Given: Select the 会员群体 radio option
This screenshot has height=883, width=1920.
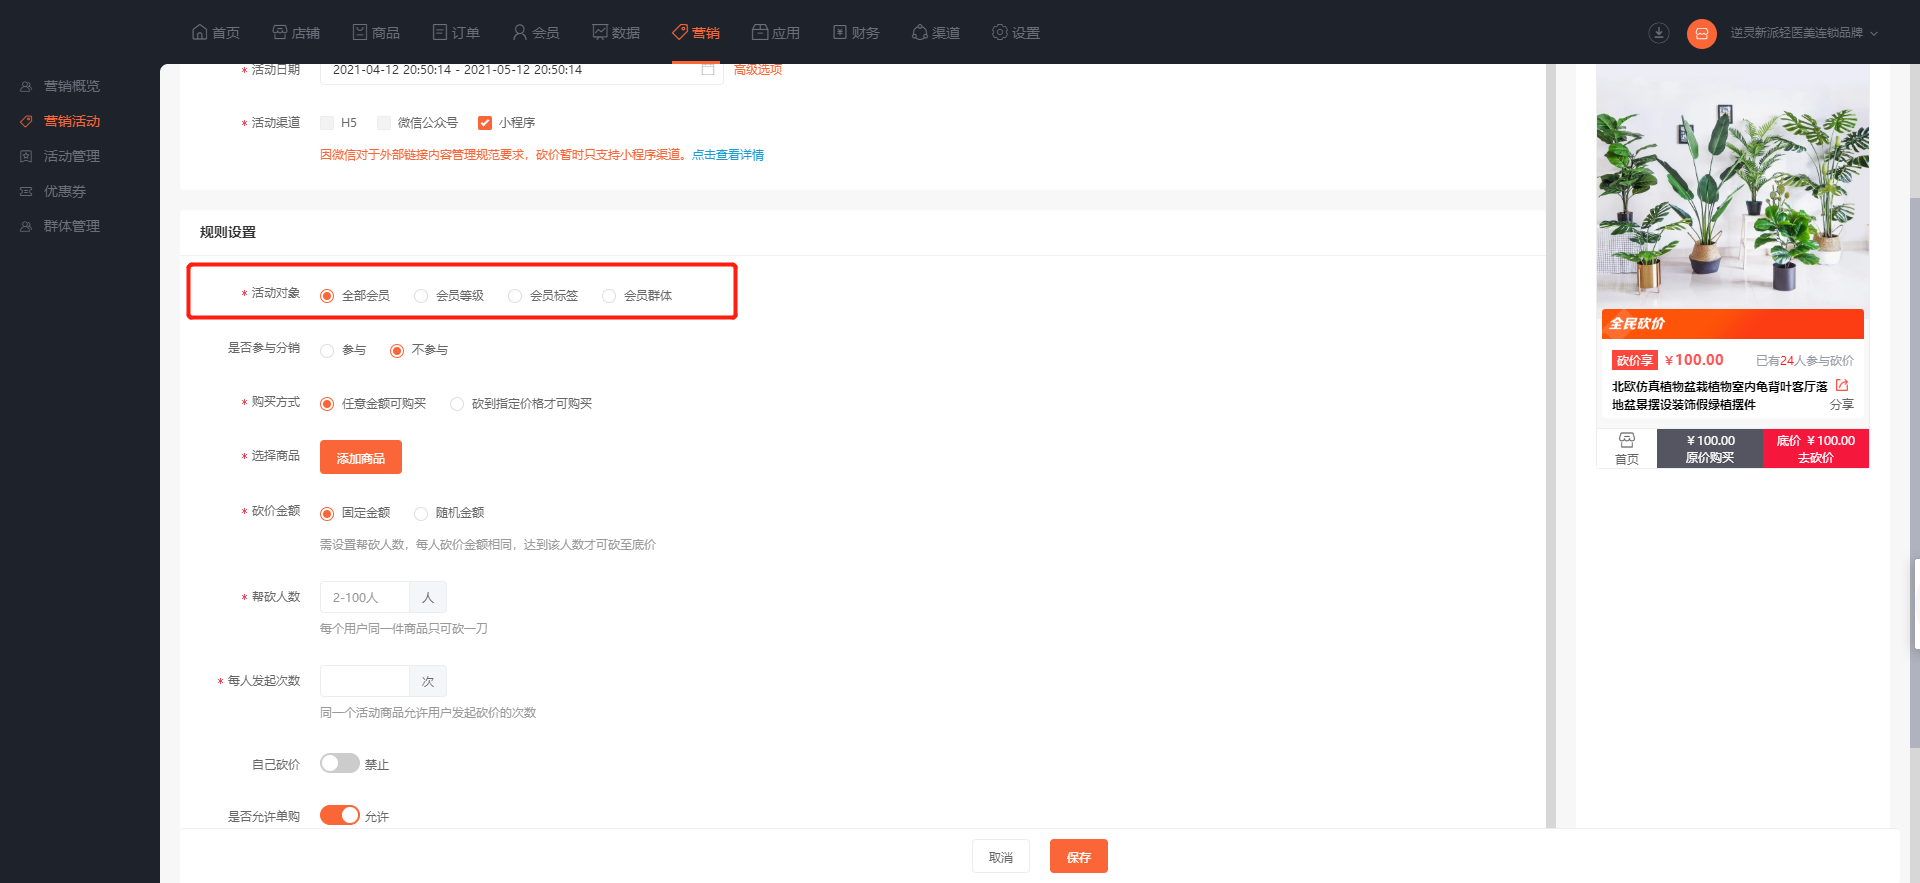Looking at the screenshot, I should (609, 296).
